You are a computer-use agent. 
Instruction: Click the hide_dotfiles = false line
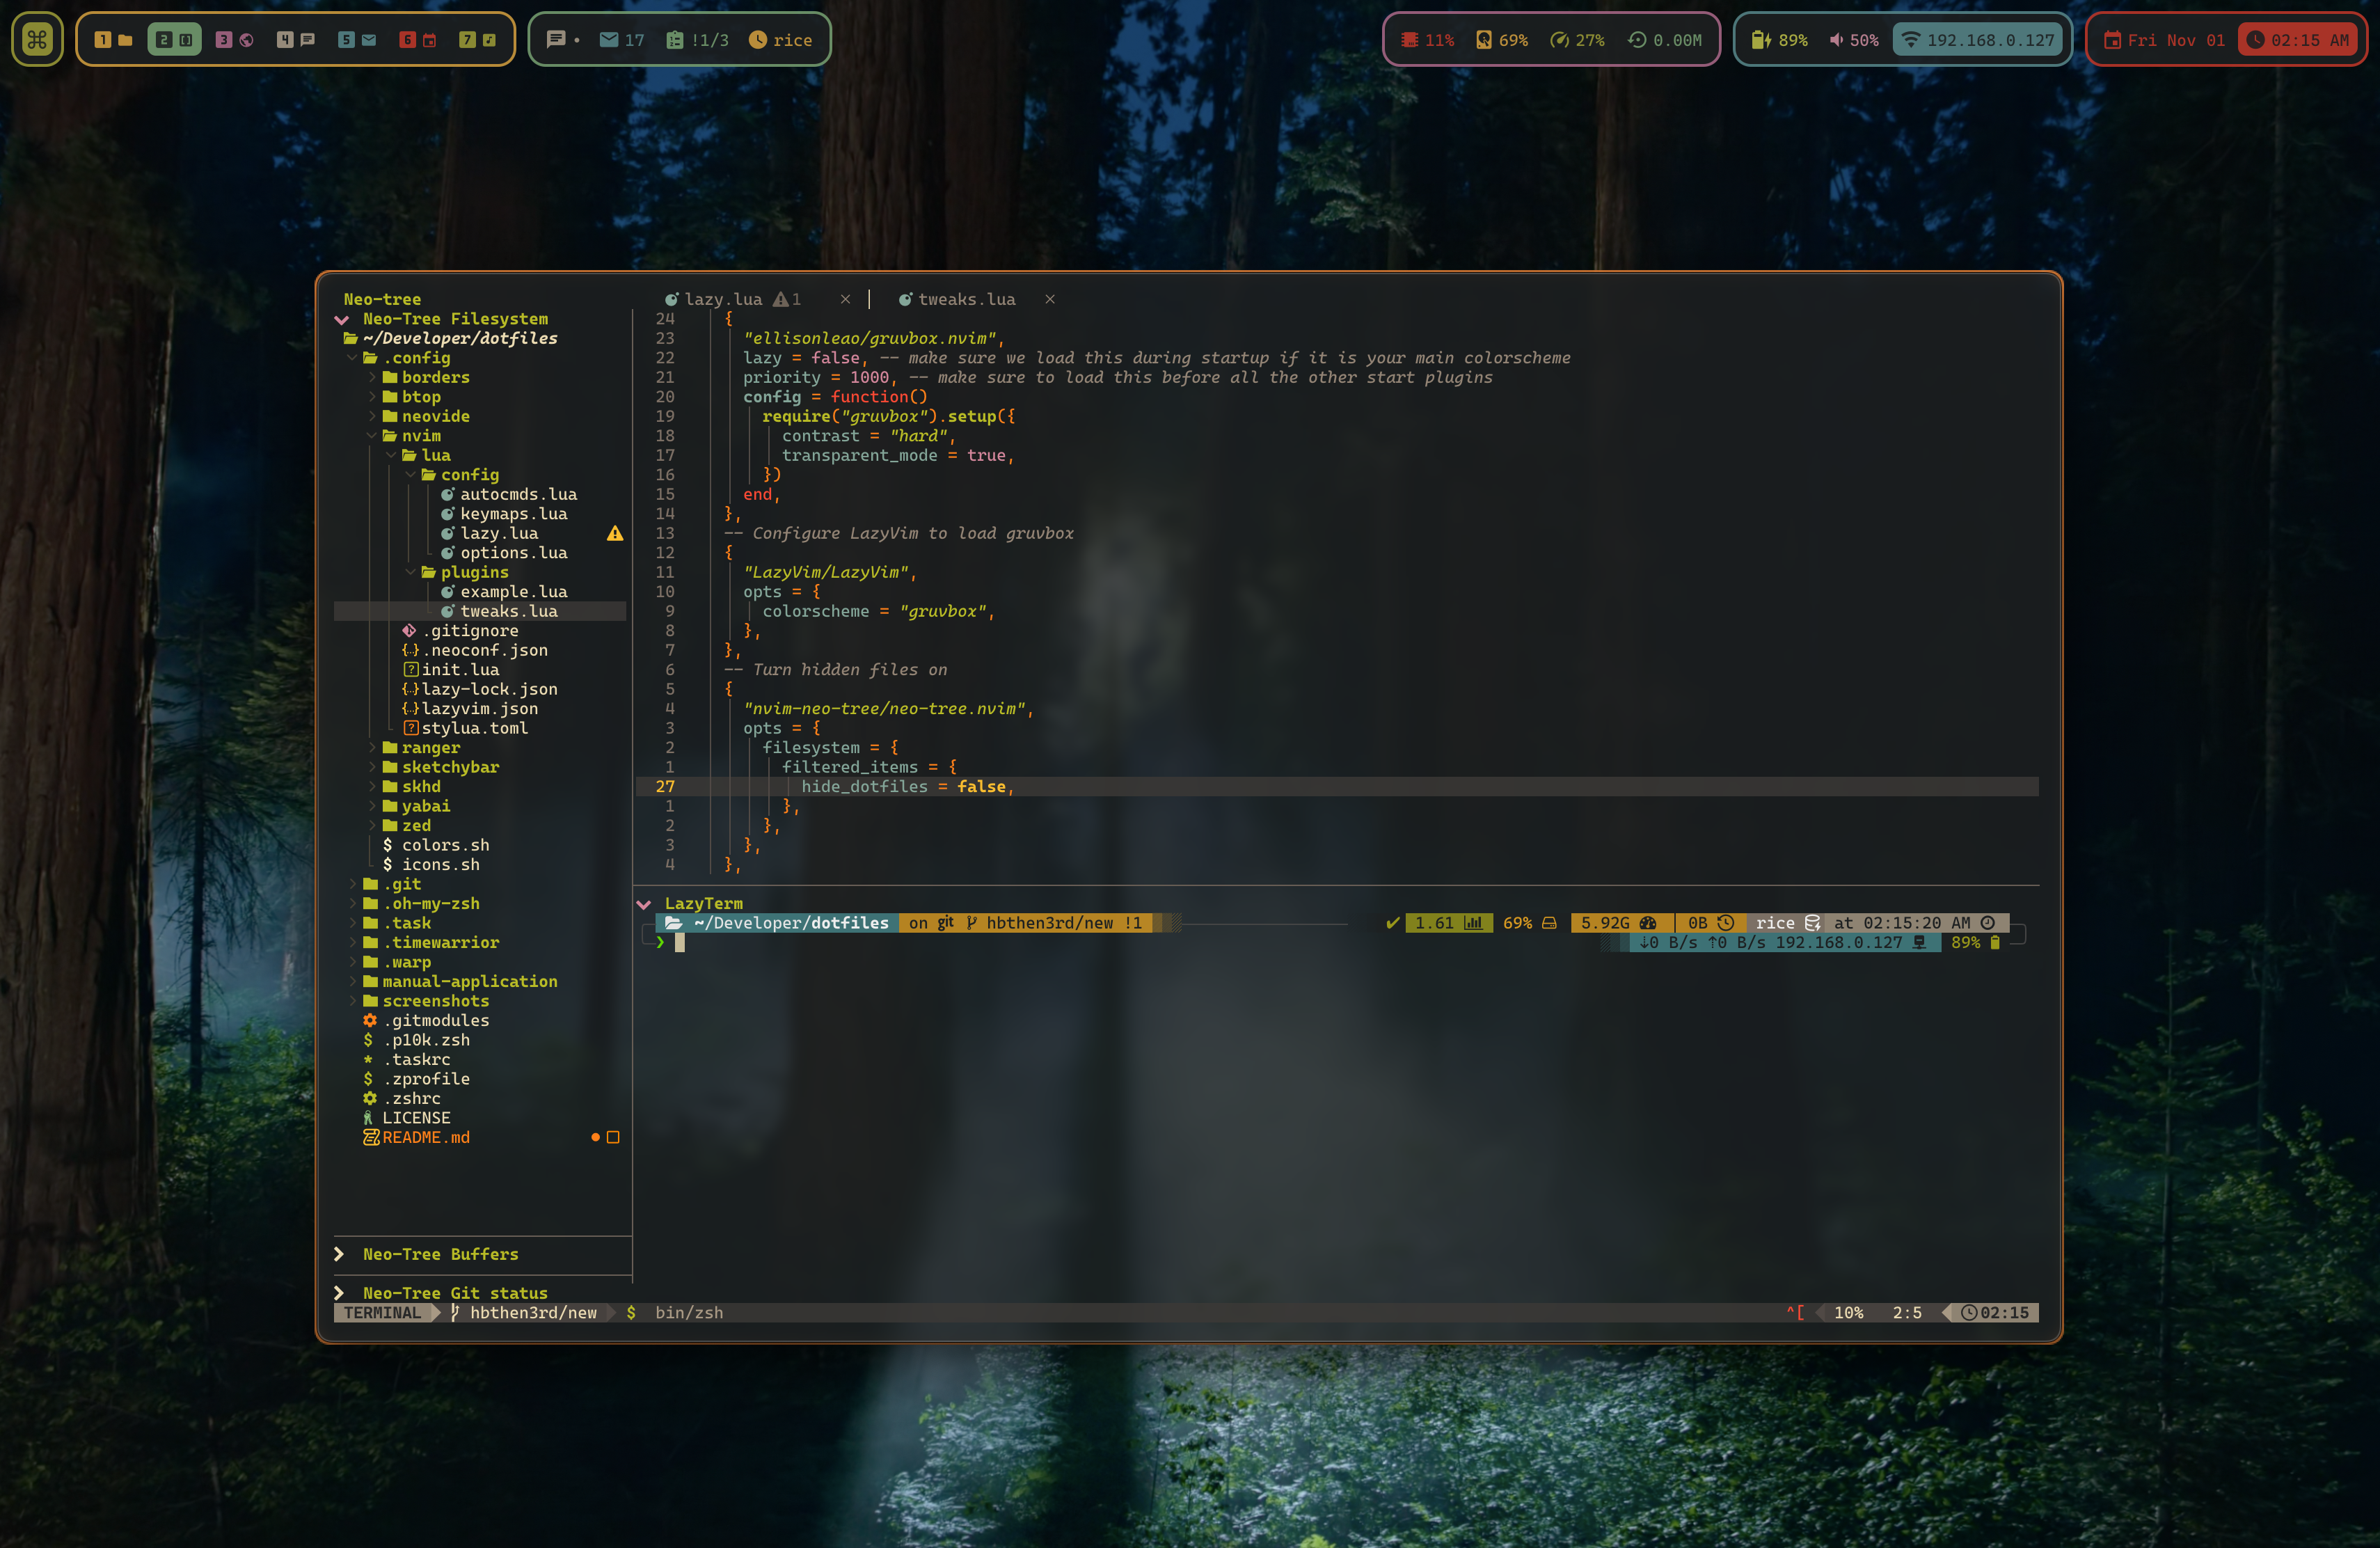(x=1337, y=787)
